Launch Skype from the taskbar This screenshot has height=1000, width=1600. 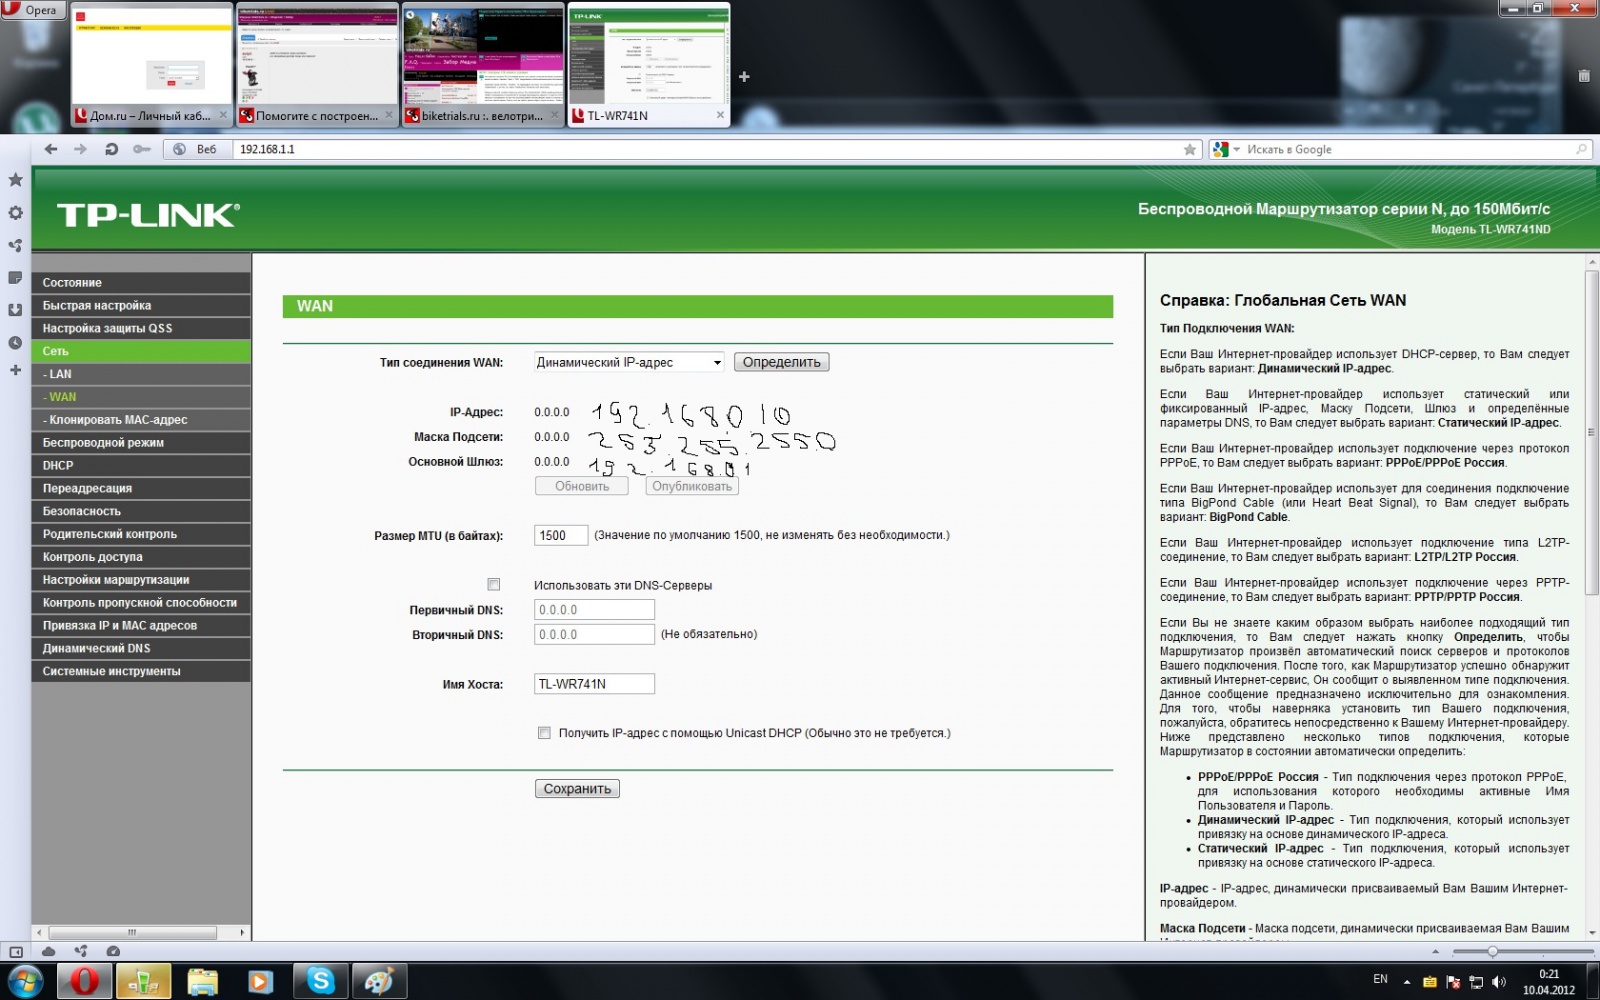(320, 981)
